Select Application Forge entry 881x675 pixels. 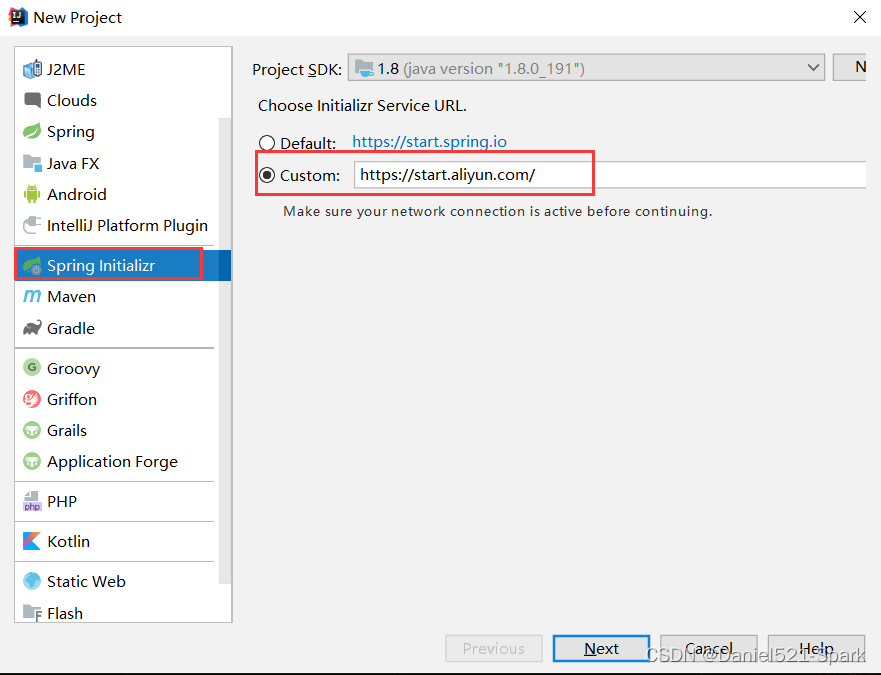117,461
